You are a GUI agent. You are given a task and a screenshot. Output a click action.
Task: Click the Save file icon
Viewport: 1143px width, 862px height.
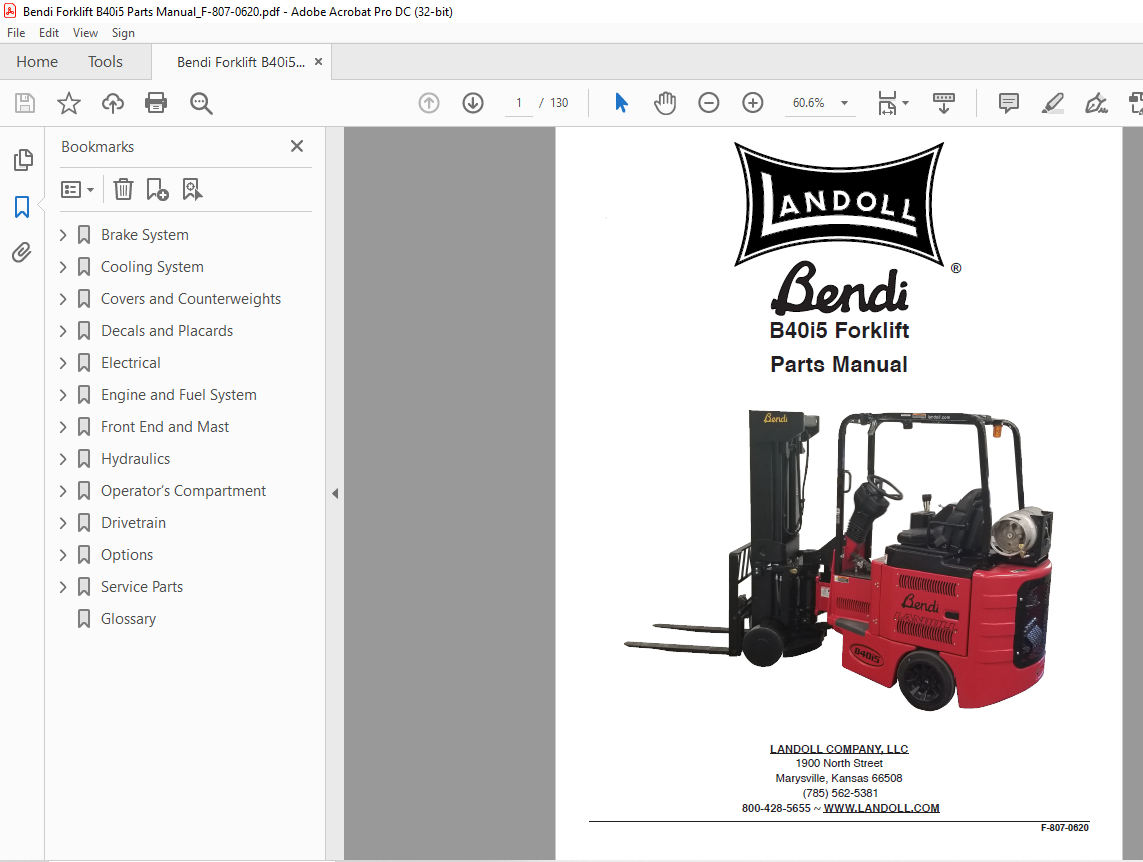[x=25, y=103]
